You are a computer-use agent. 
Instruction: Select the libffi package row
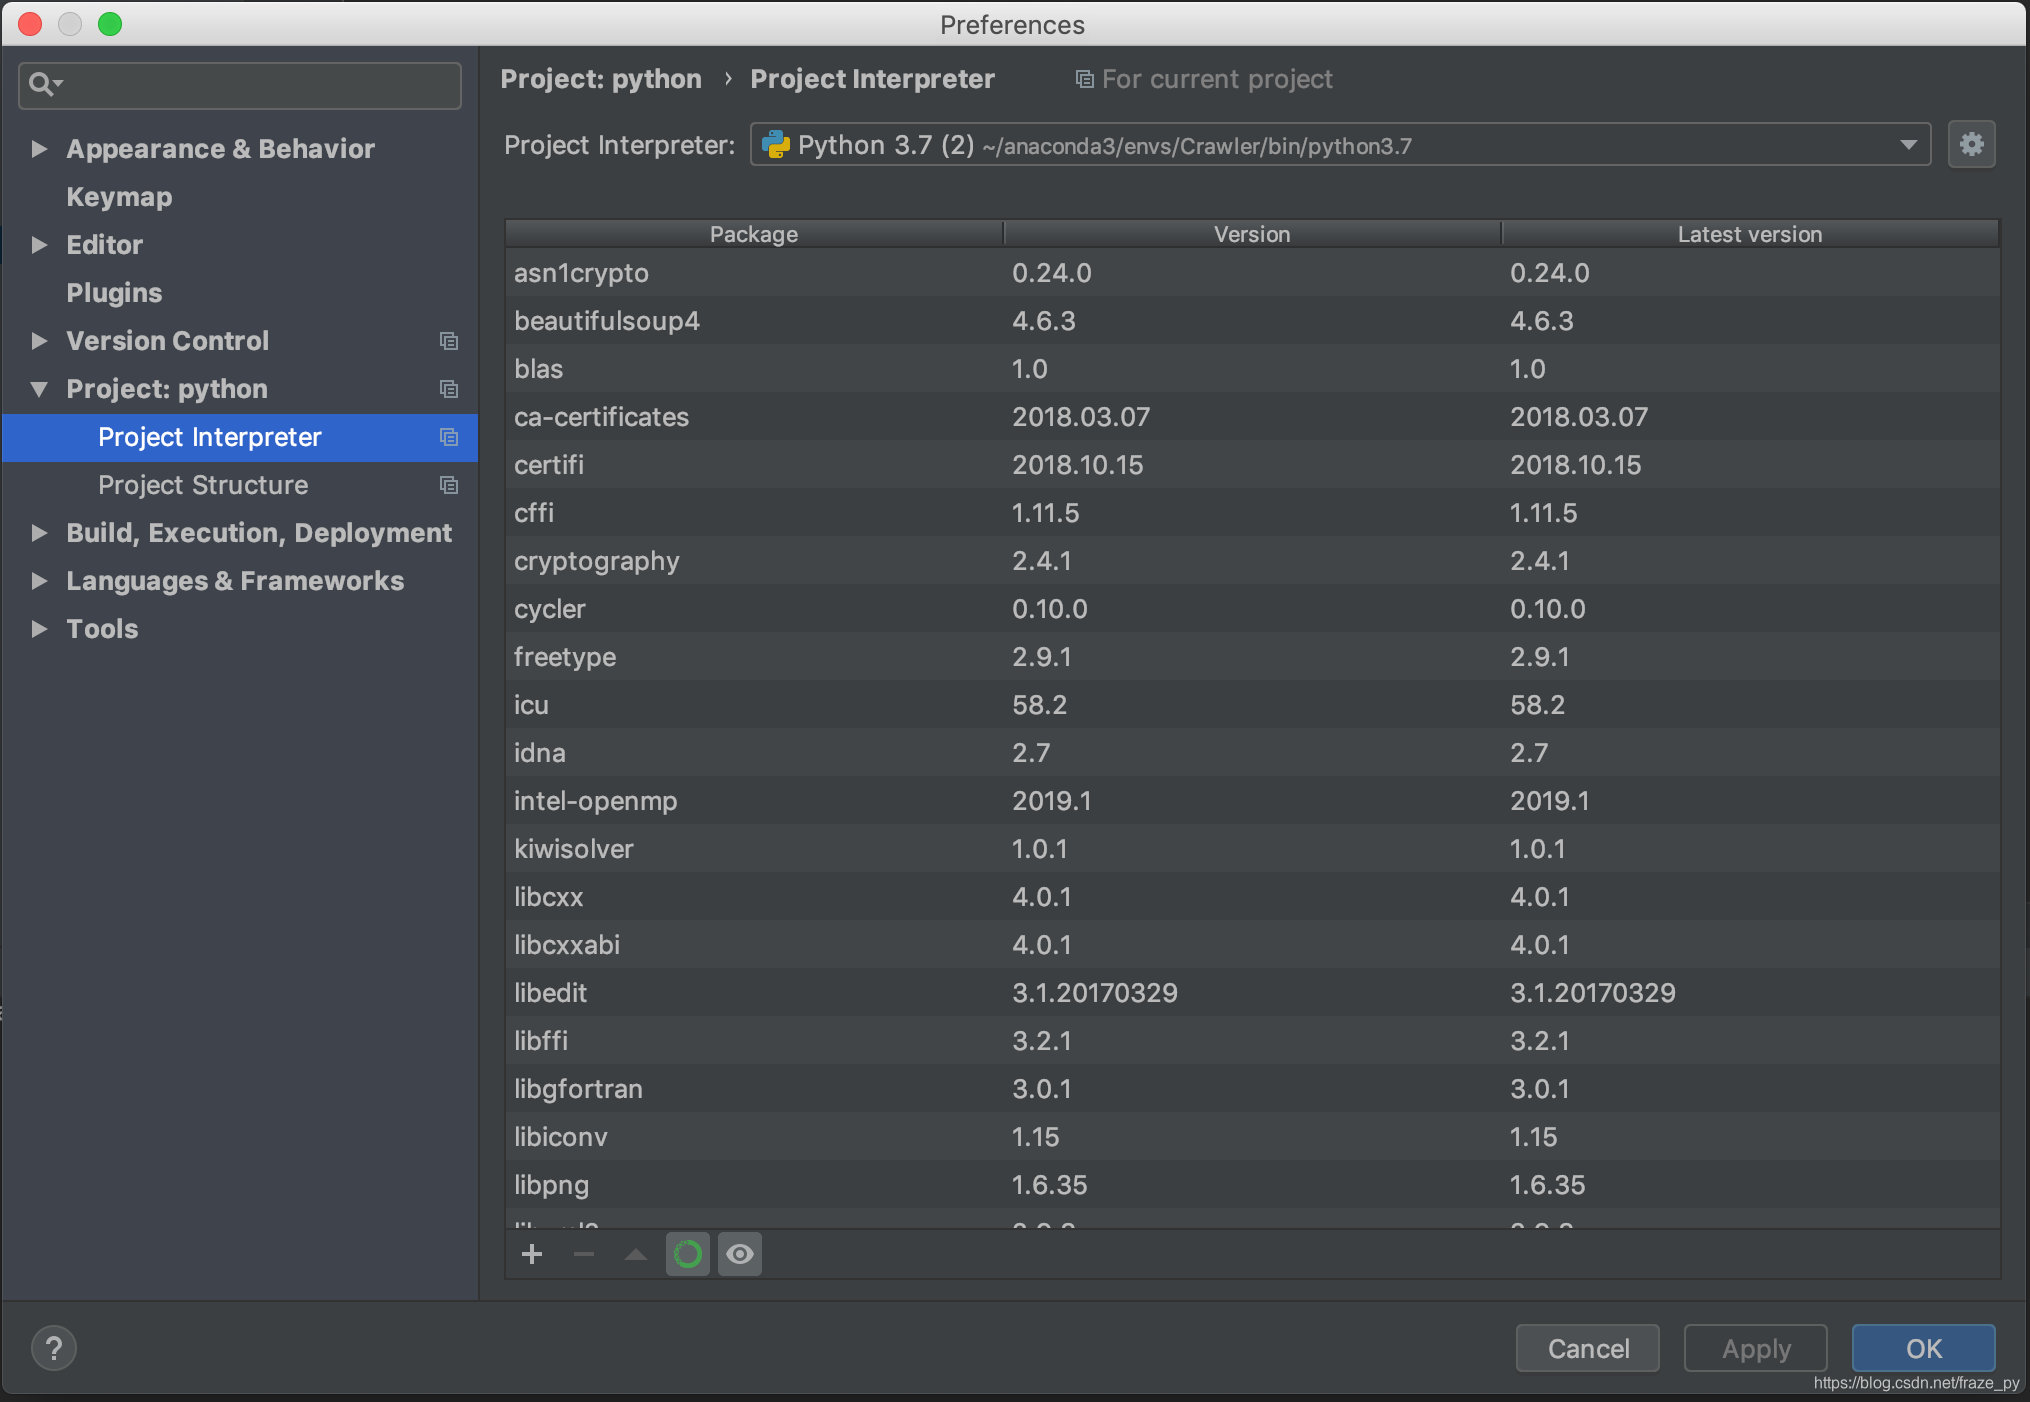point(1252,1041)
